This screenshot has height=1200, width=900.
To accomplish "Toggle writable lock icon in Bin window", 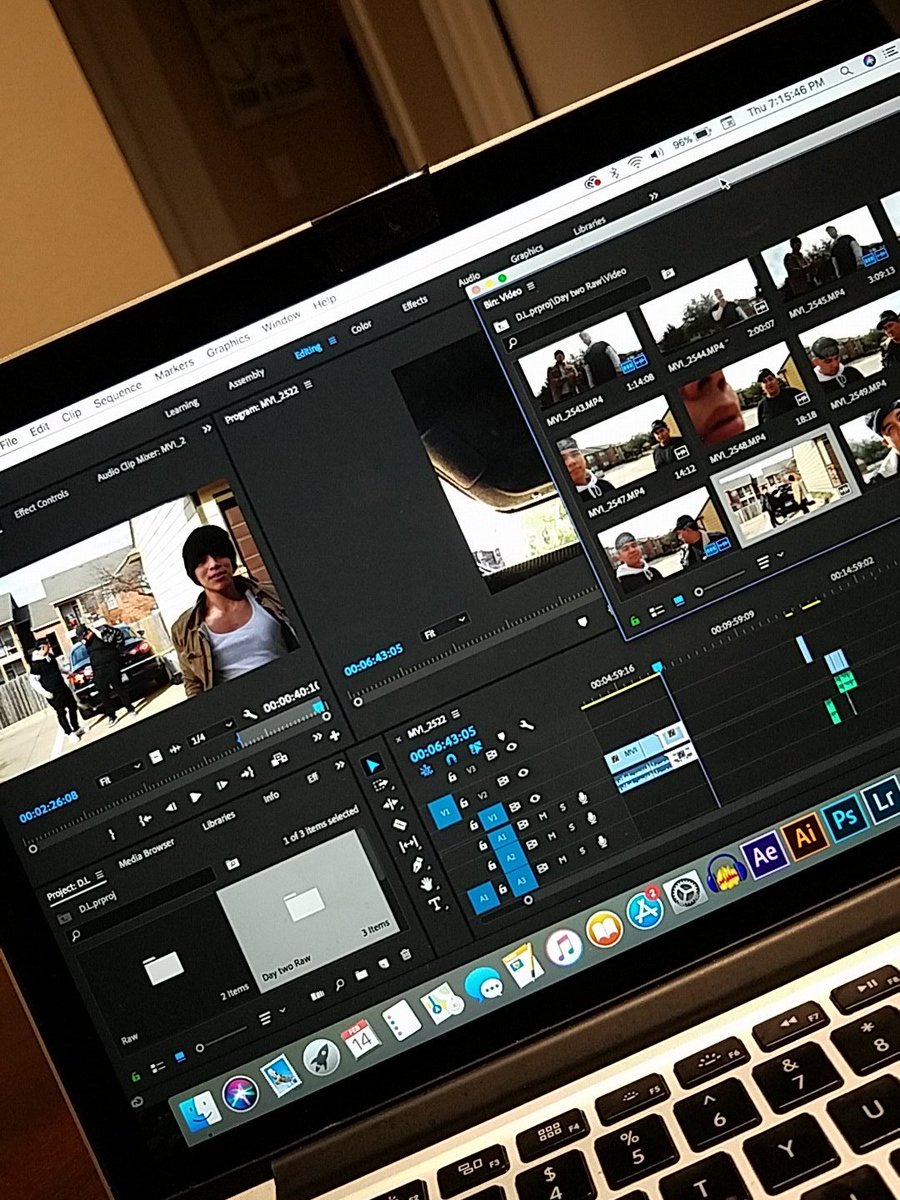I will pyautogui.click(x=634, y=621).
